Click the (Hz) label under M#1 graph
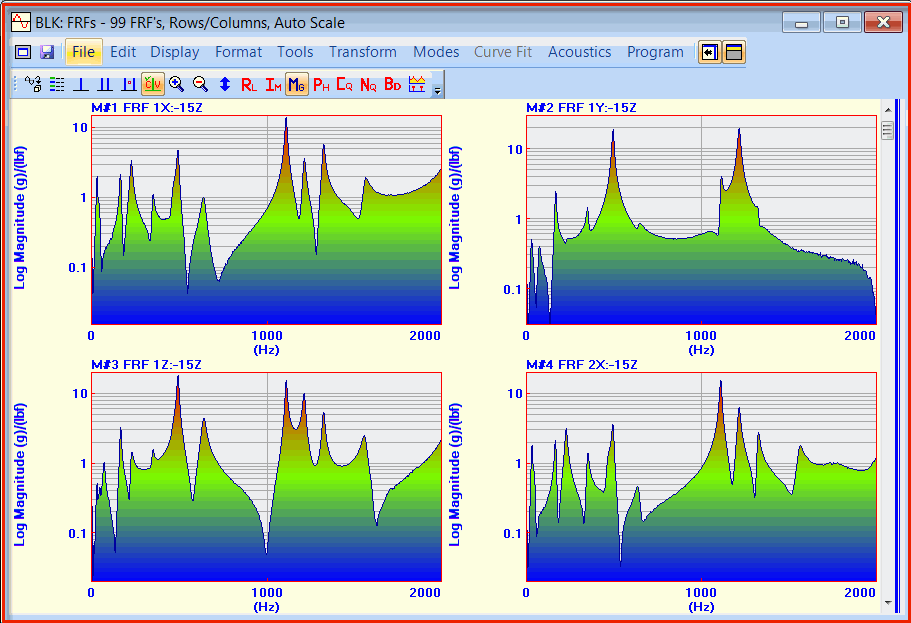 point(267,350)
